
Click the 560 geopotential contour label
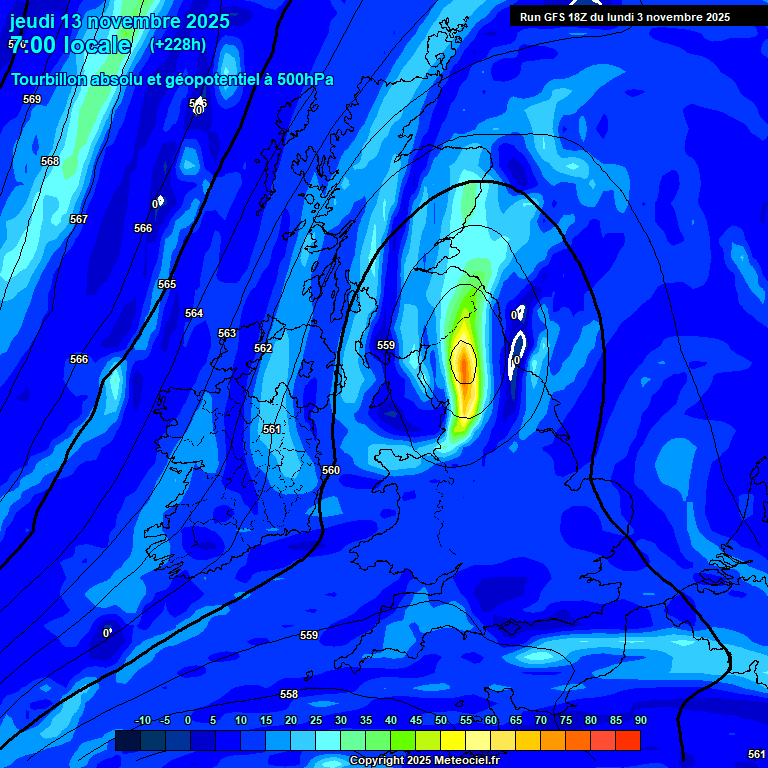pos(331,470)
